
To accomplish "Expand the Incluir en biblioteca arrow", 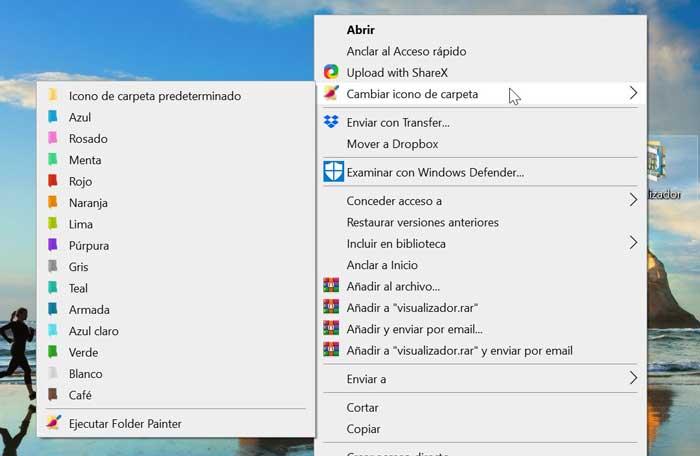I will click(x=633, y=243).
